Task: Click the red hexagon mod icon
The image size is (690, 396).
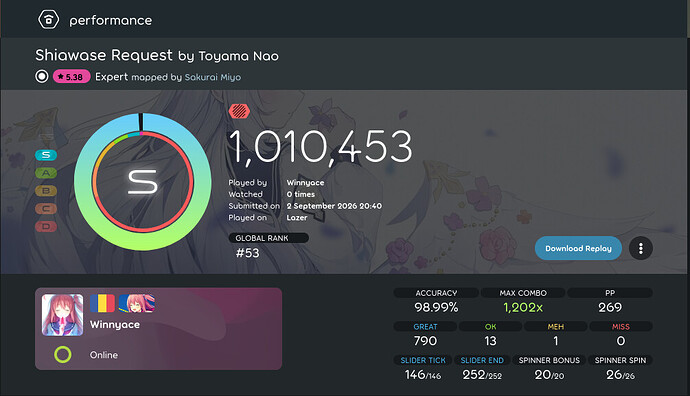Action: [x=239, y=111]
